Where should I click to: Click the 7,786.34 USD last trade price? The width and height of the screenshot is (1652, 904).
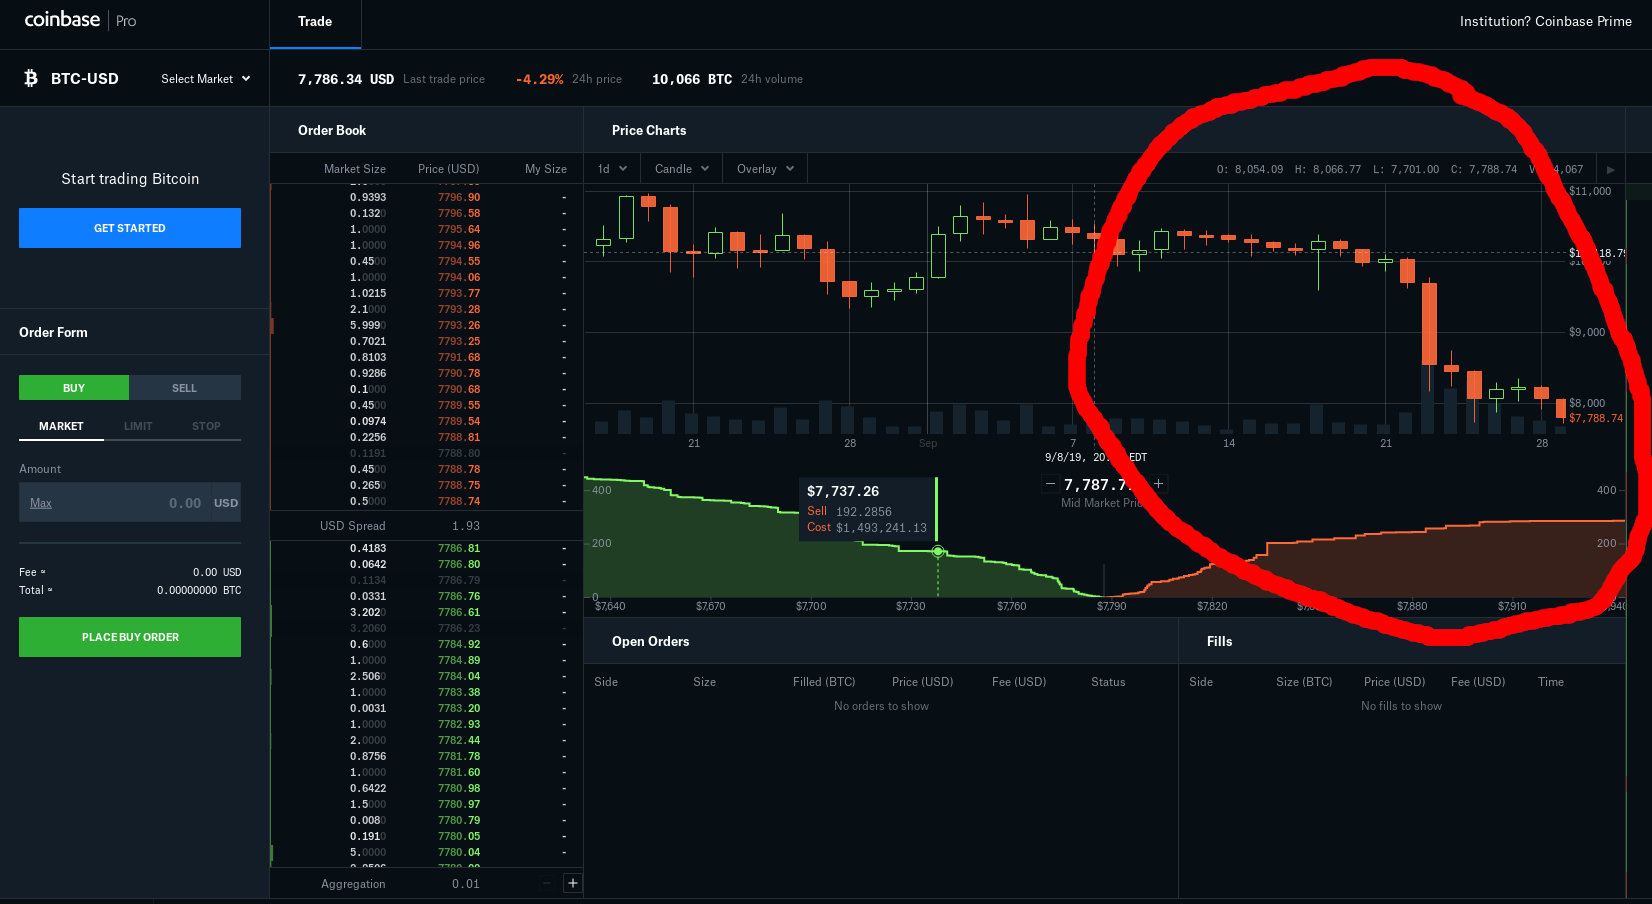tap(346, 79)
